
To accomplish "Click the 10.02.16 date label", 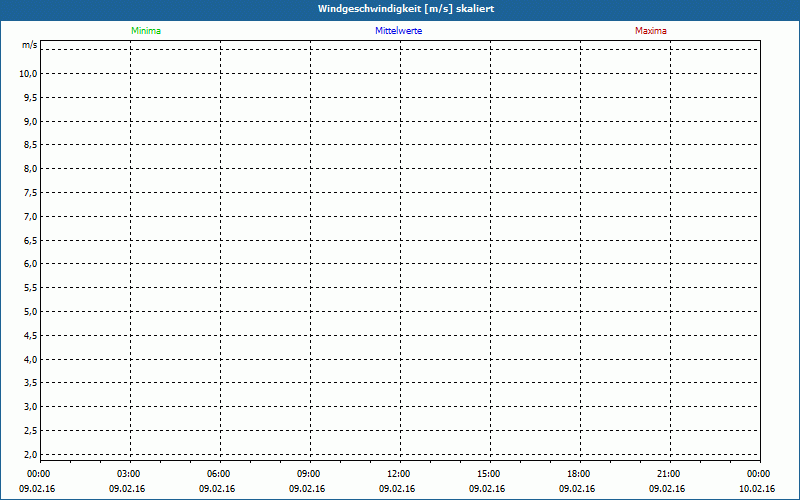I will coord(757,489).
